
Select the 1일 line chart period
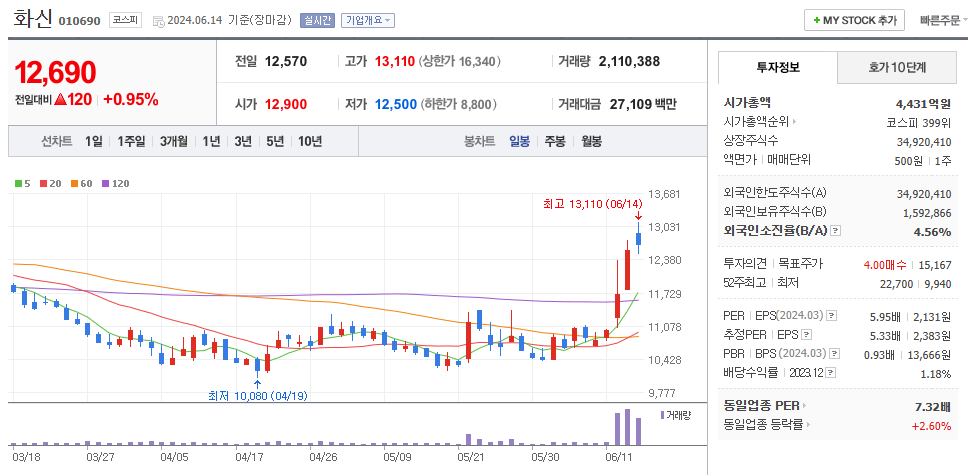click(94, 141)
